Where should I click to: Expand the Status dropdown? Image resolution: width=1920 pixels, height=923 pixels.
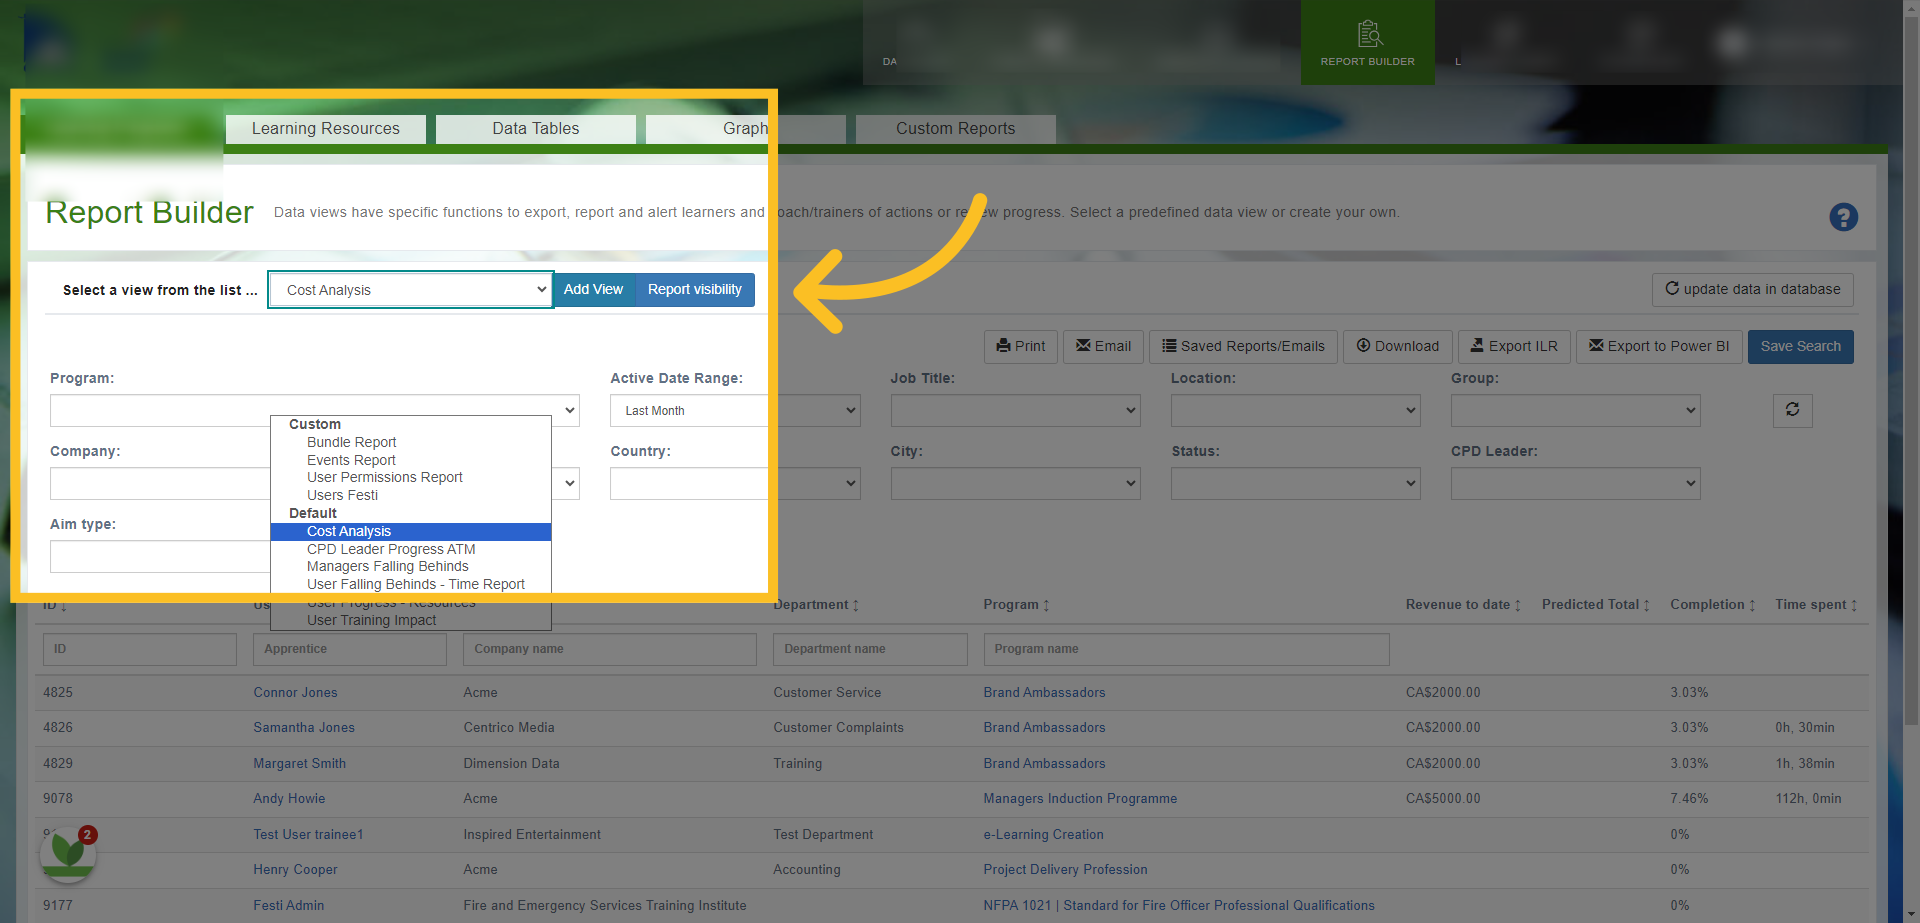click(x=1295, y=484)
